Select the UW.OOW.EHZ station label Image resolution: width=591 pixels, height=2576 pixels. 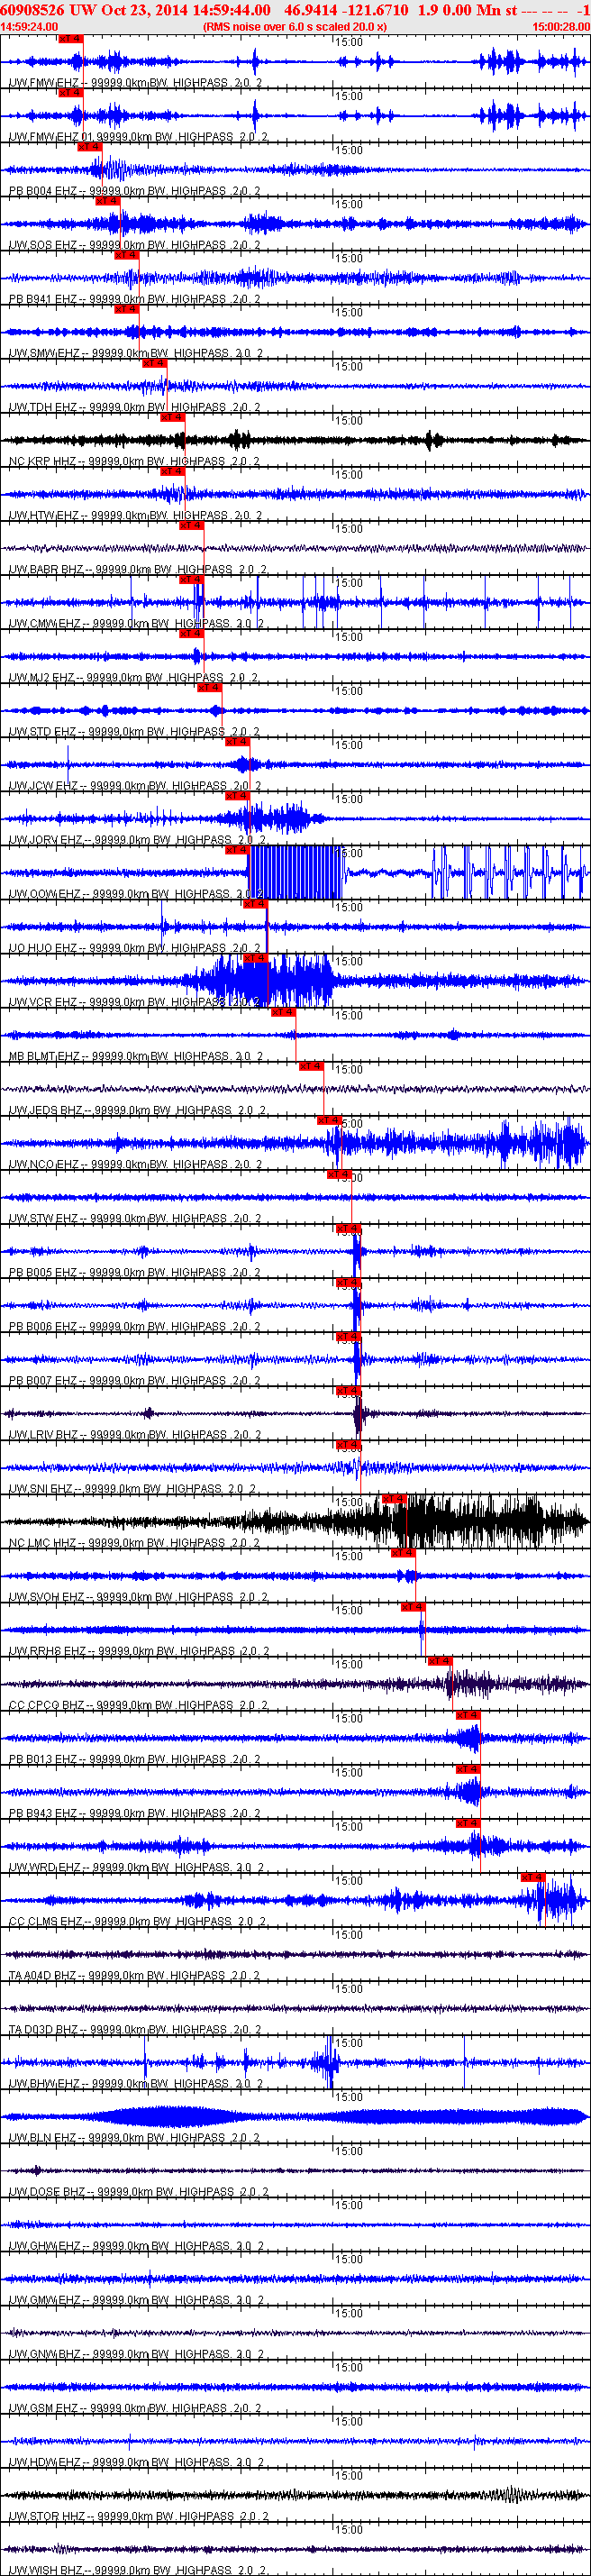135,893
